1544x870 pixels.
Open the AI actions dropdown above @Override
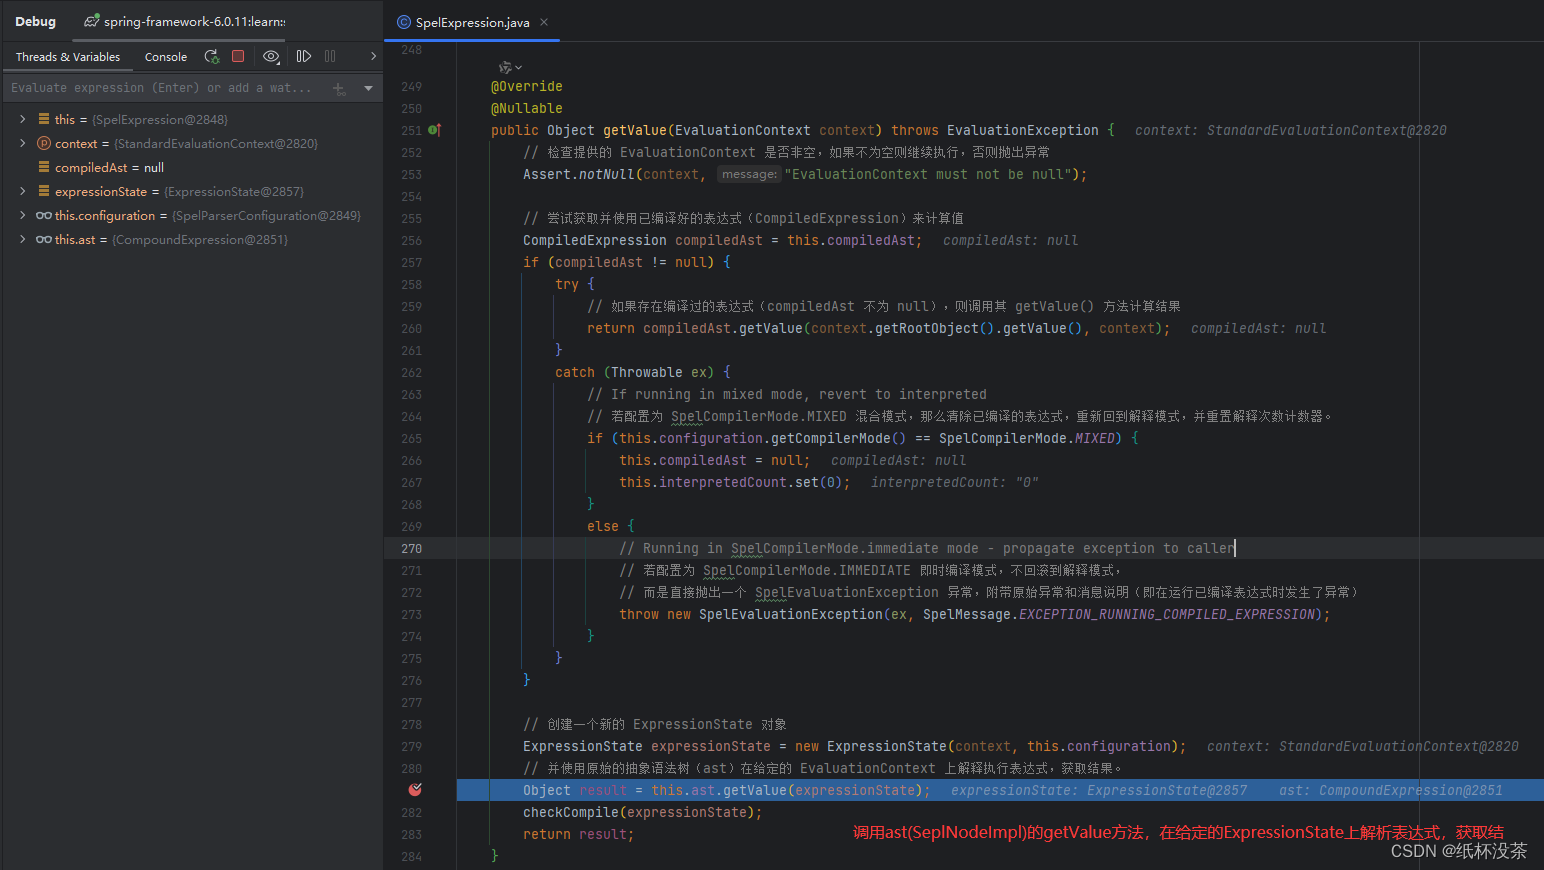point(510,67)
